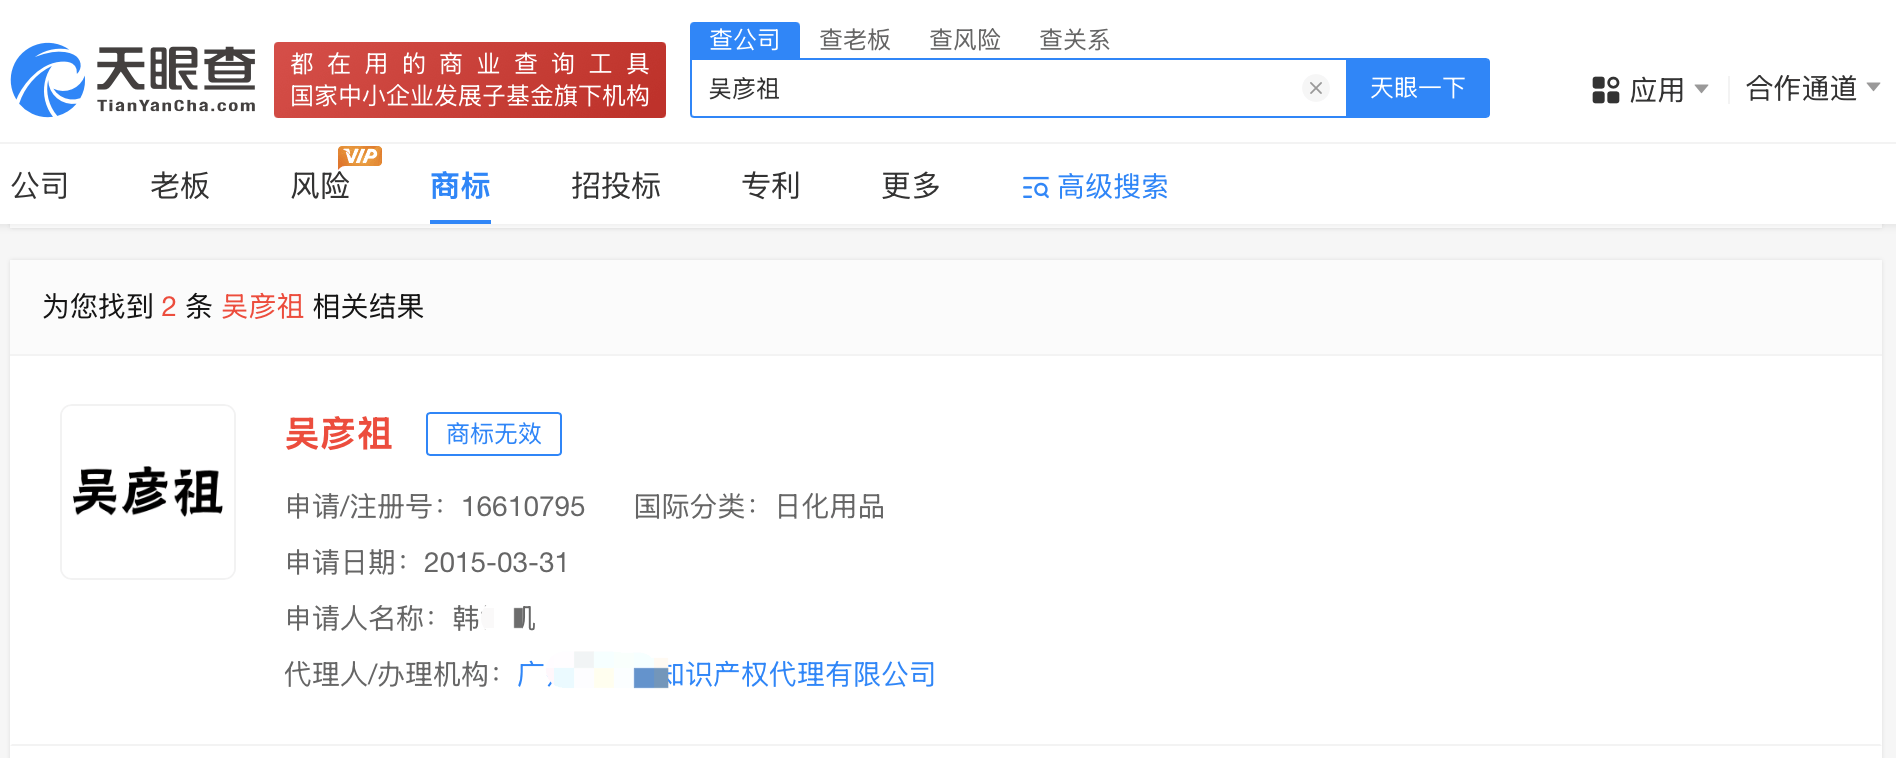Open the TianYanCha logo homepage
1896x758 pixels.
coord(133,80)
